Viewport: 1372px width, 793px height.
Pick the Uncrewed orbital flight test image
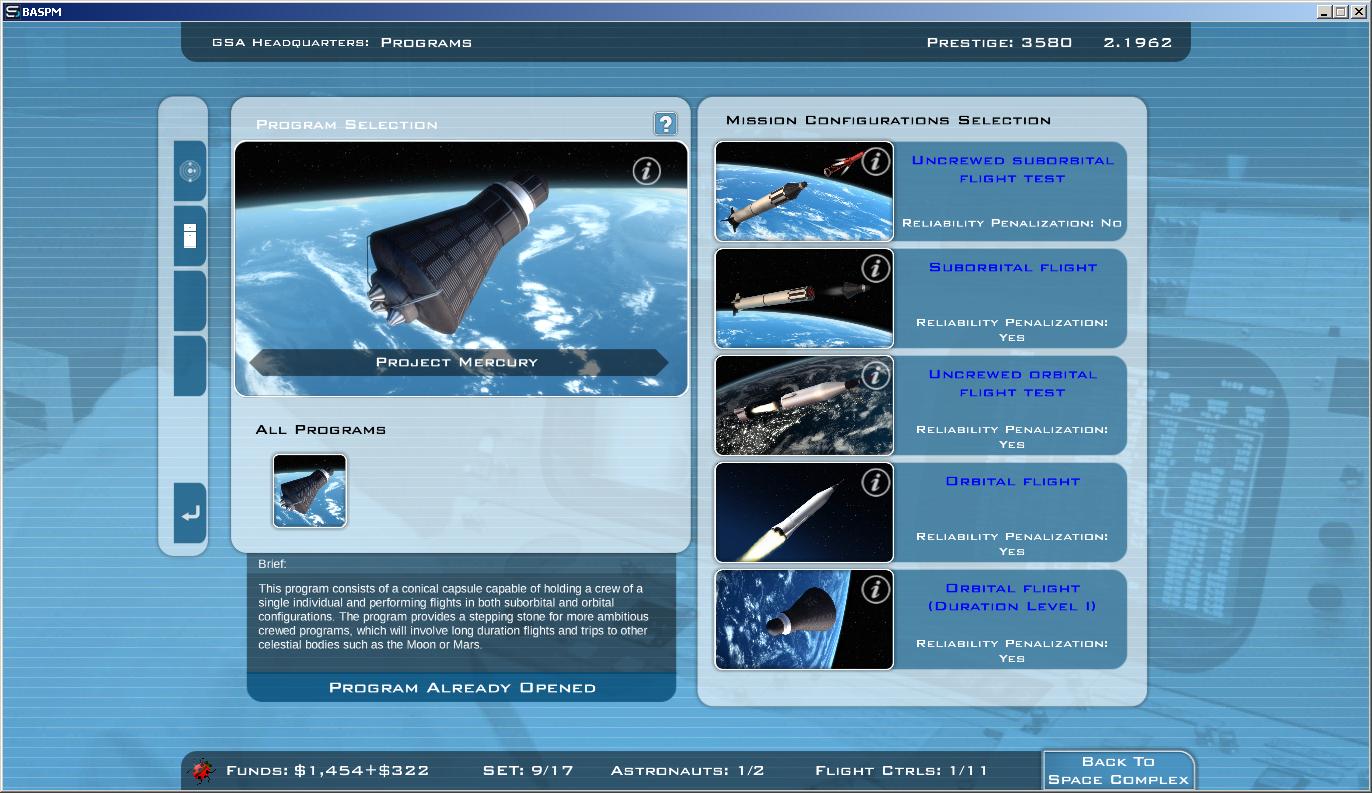point(804,405)
